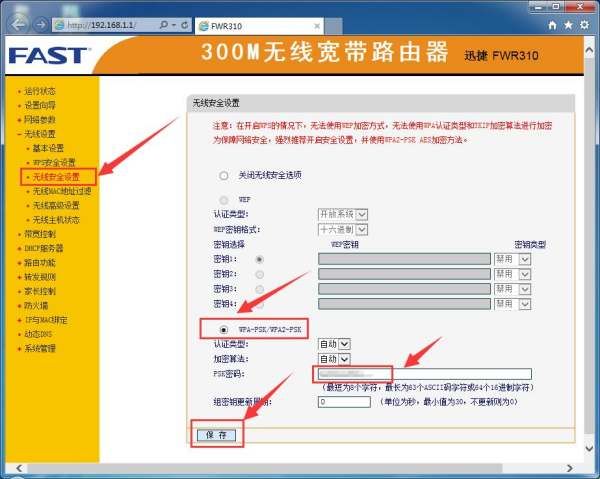Choose the 密钥2 radio button
Screen dimensions: 600x479
coord(259,274)
